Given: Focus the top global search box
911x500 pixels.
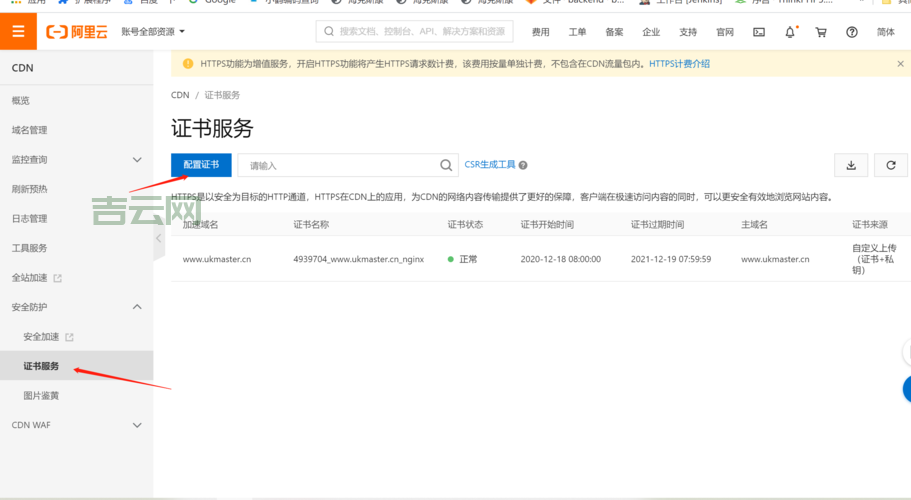Looking at the screenshot, I should tap(414, 31).
